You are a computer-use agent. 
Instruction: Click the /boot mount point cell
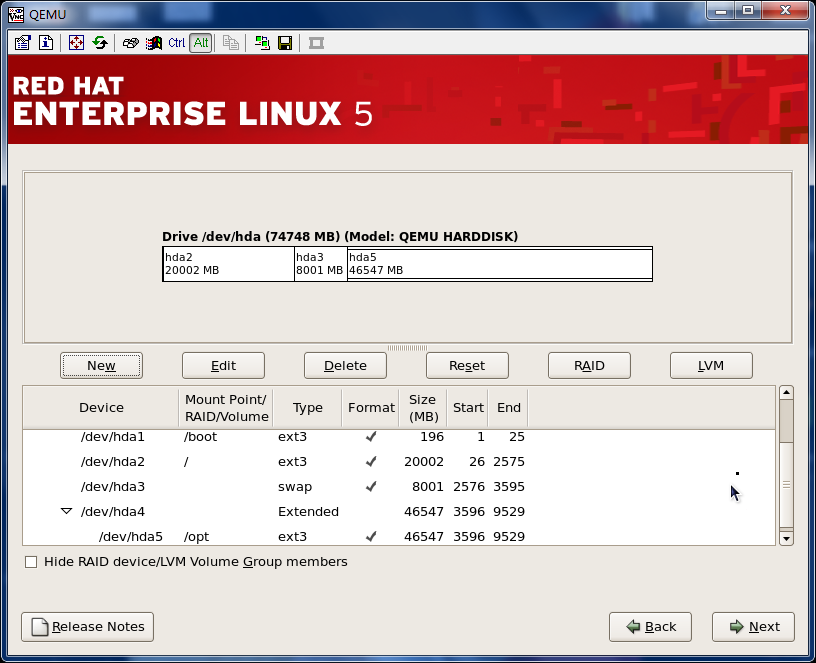[200, 437]
